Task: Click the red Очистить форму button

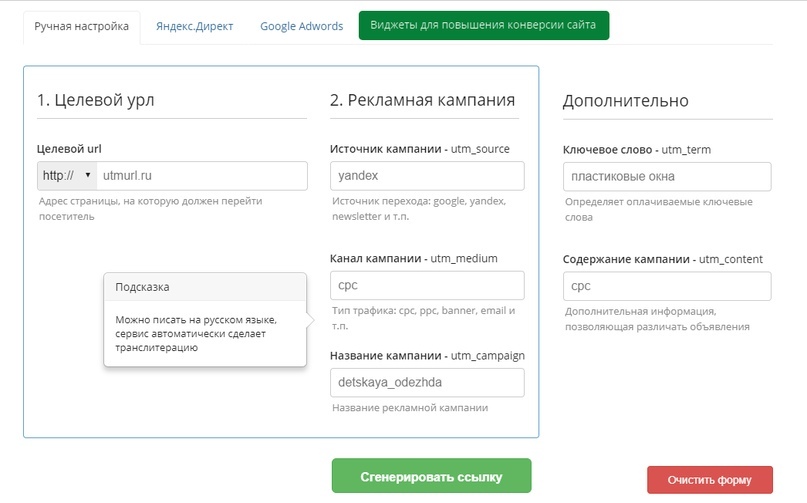Action: (x=709, y=479)
